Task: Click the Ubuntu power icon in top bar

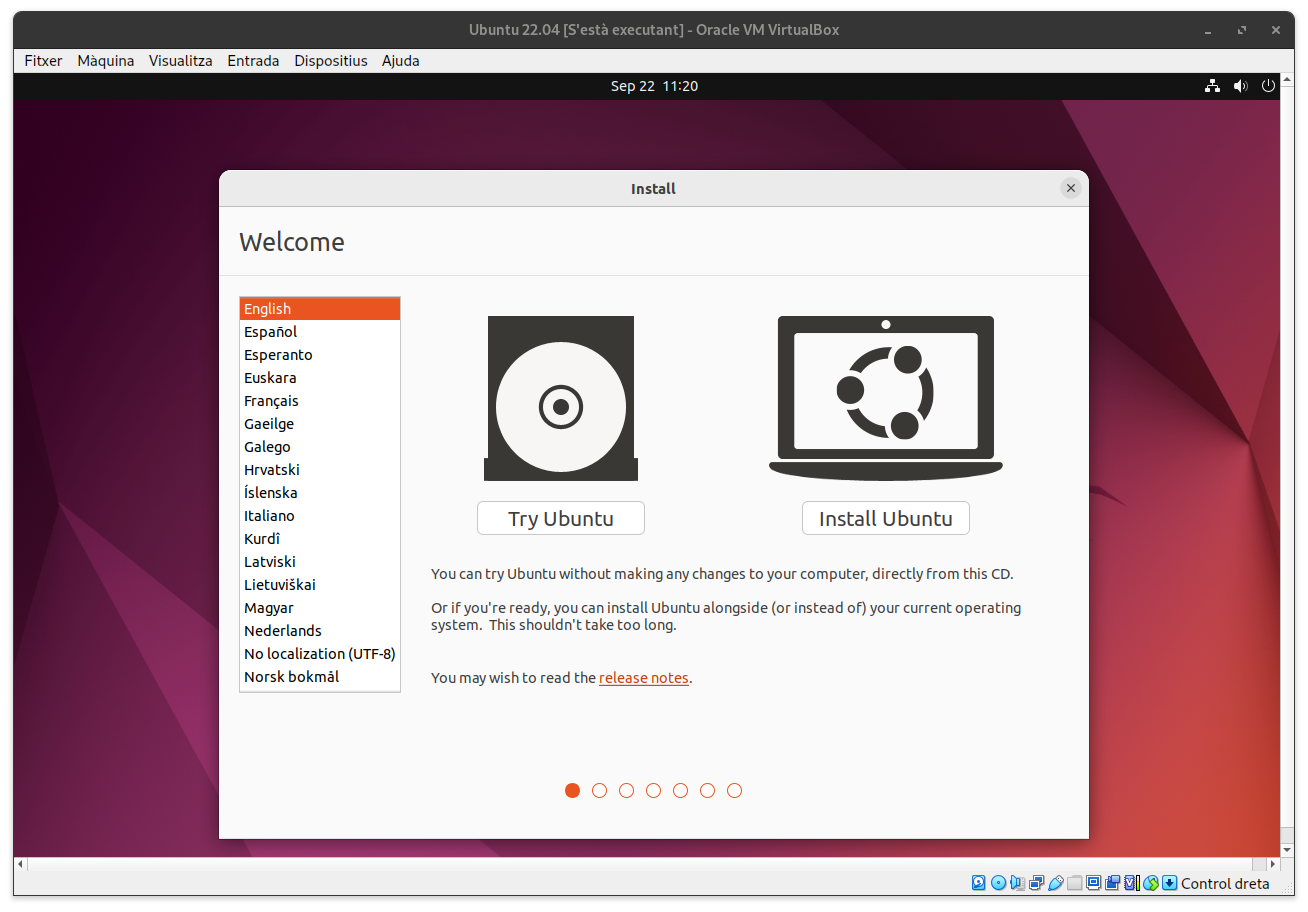Action: click(x=1268, y=86)
